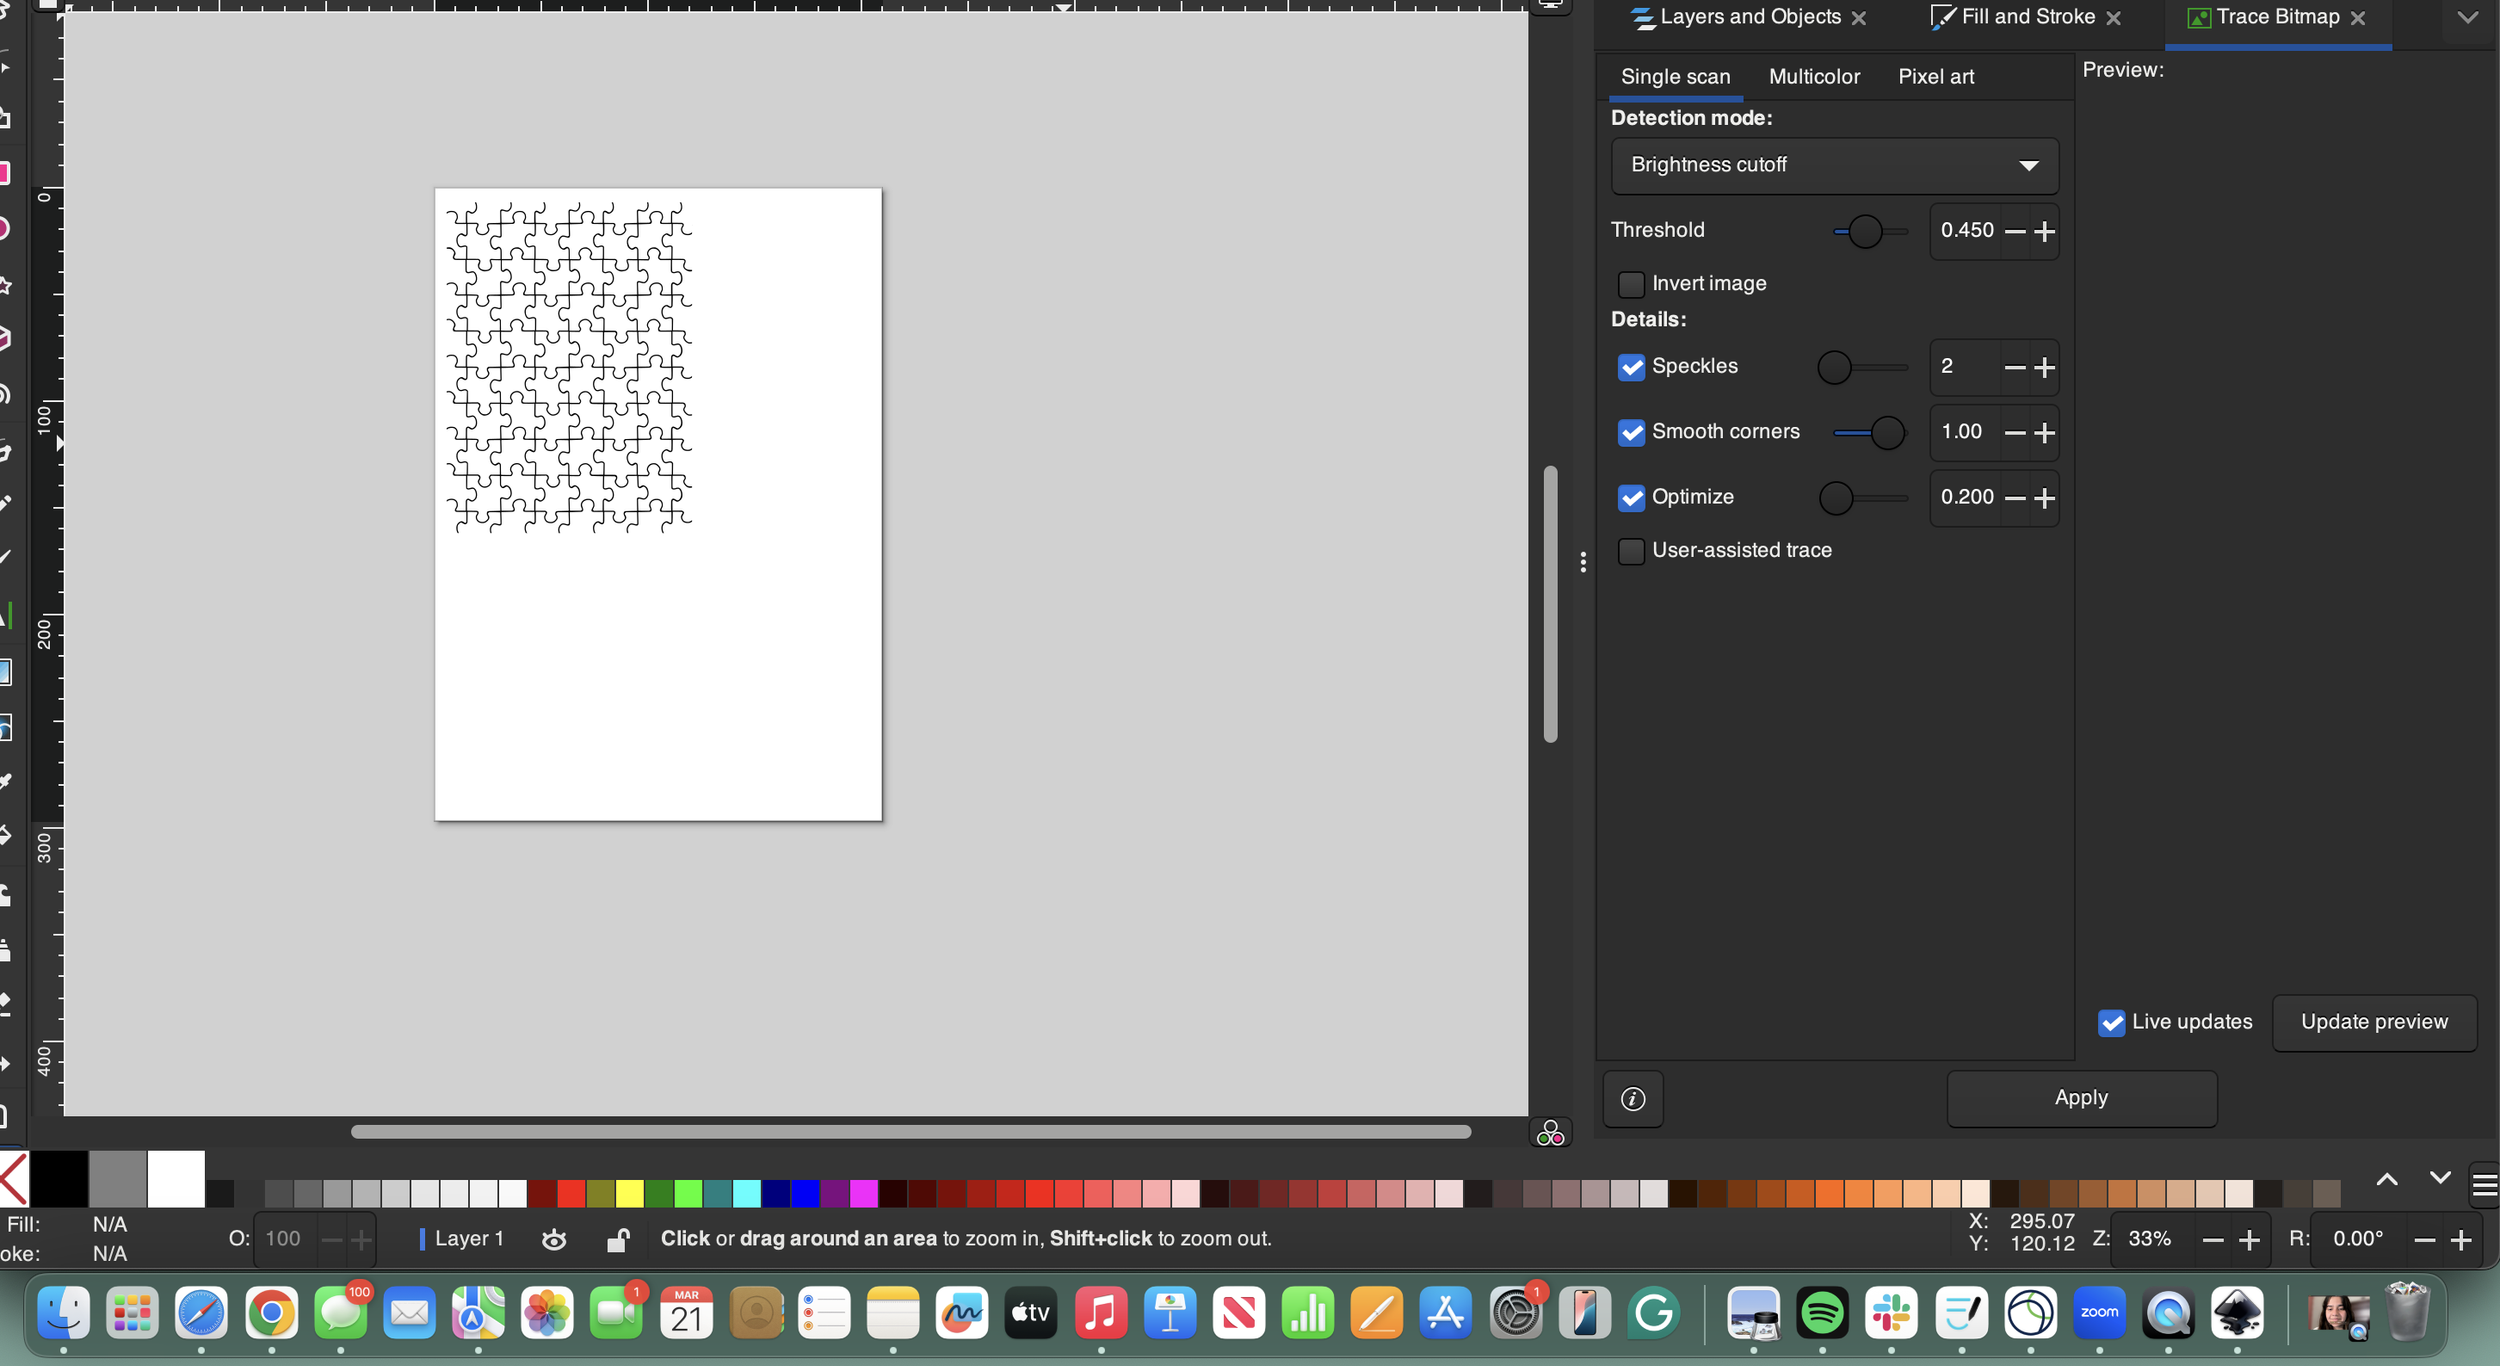Uncheck the Speckles checkbox
2500x1366 pixels.
pyautogui.click(x=1631, y=367)
